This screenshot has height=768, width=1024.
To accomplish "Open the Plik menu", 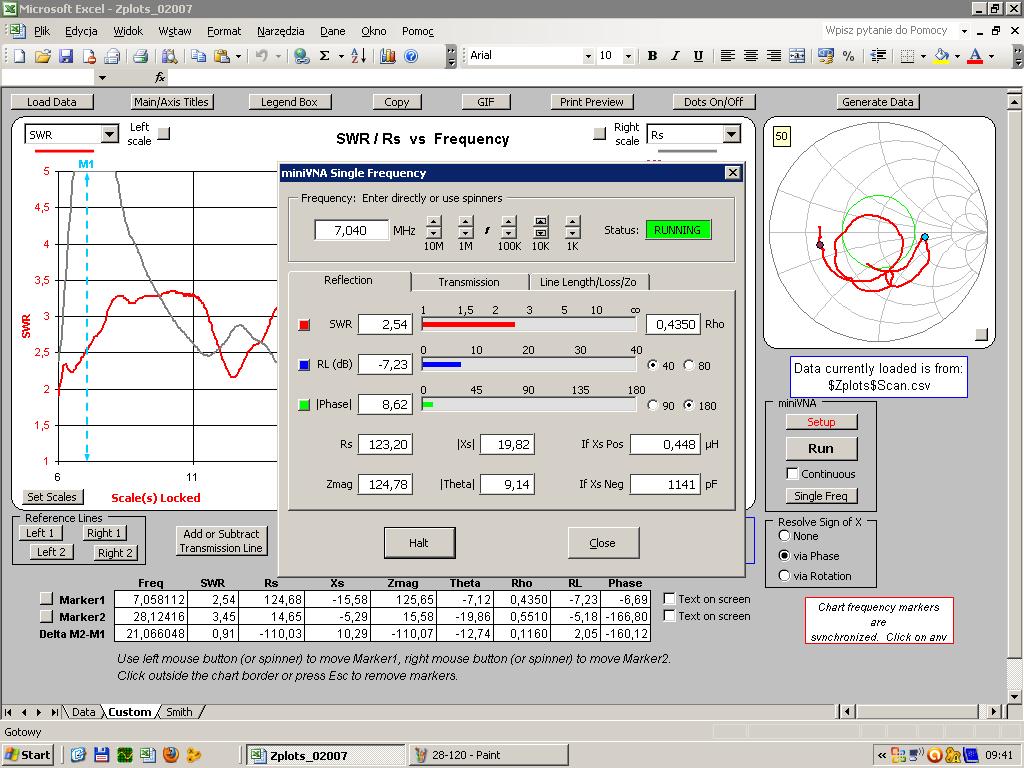I will pos(42,31).
